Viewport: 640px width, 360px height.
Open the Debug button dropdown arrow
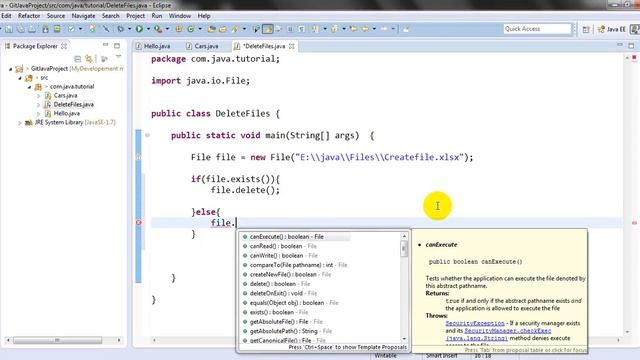coord(129,29)
